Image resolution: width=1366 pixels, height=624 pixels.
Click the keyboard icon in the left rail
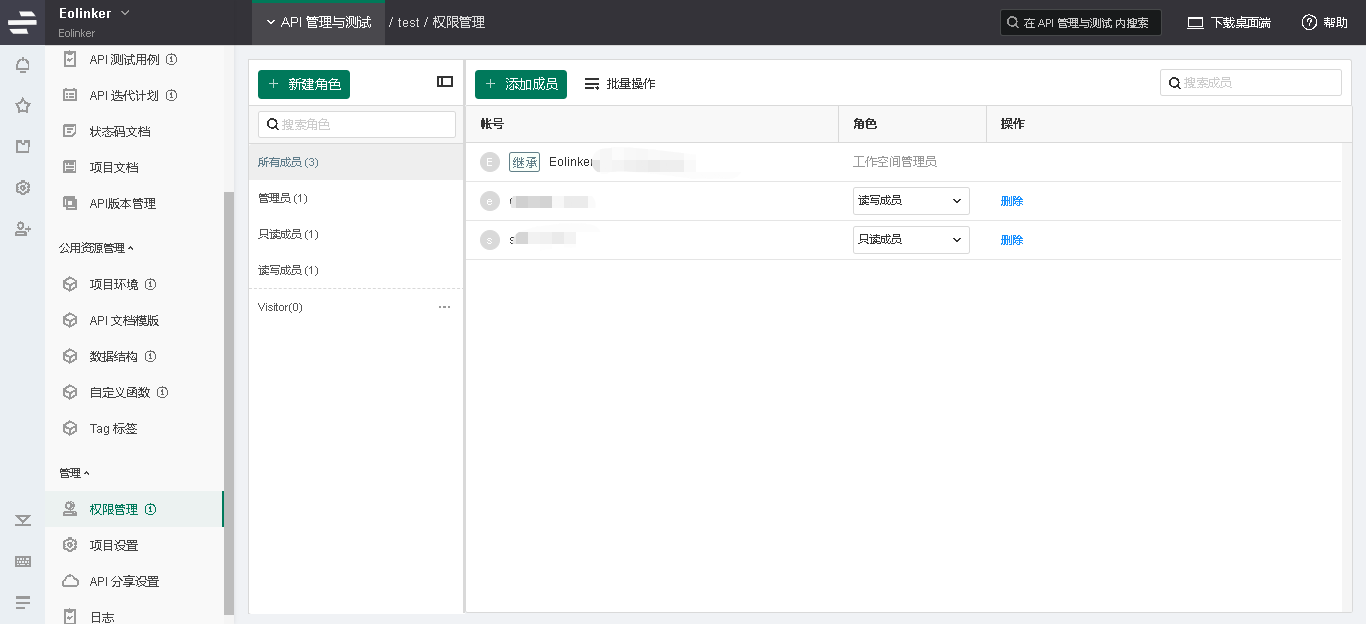pyautogui.click(x=22, y=562)
